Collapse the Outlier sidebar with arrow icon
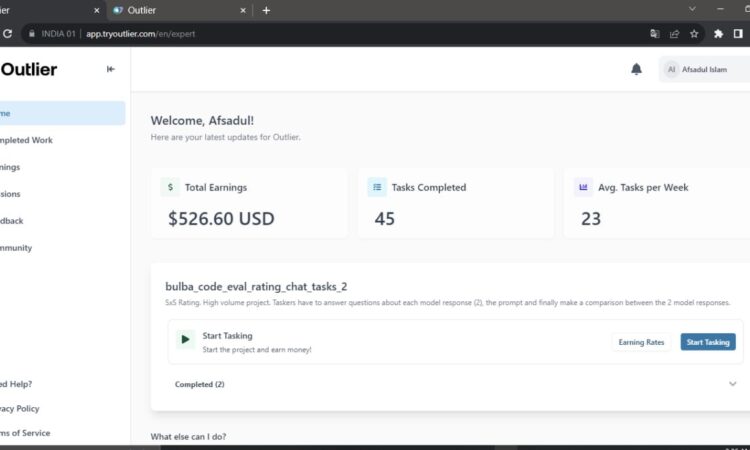This screenshot has width=750, height=450. coord(110,69)
